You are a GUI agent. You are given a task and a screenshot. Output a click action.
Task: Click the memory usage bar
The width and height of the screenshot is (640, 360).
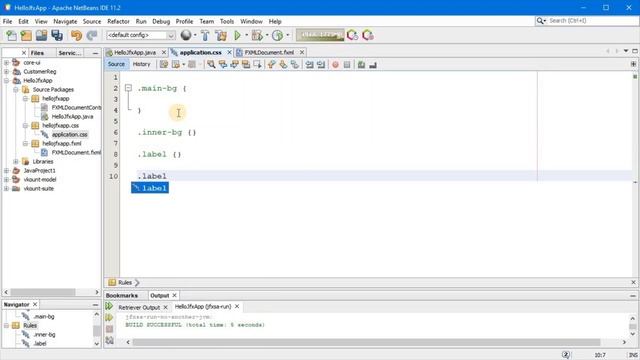(320, 35)
